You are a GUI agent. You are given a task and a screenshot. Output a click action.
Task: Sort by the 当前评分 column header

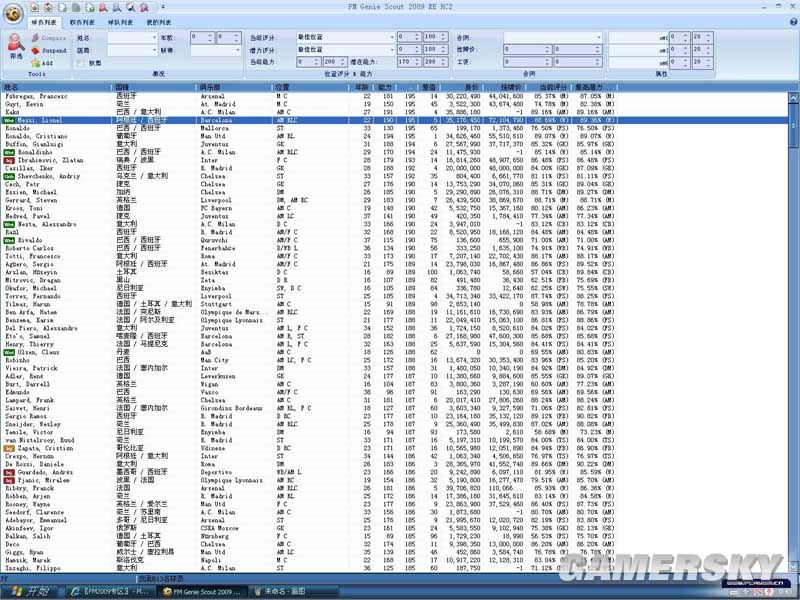548,87
